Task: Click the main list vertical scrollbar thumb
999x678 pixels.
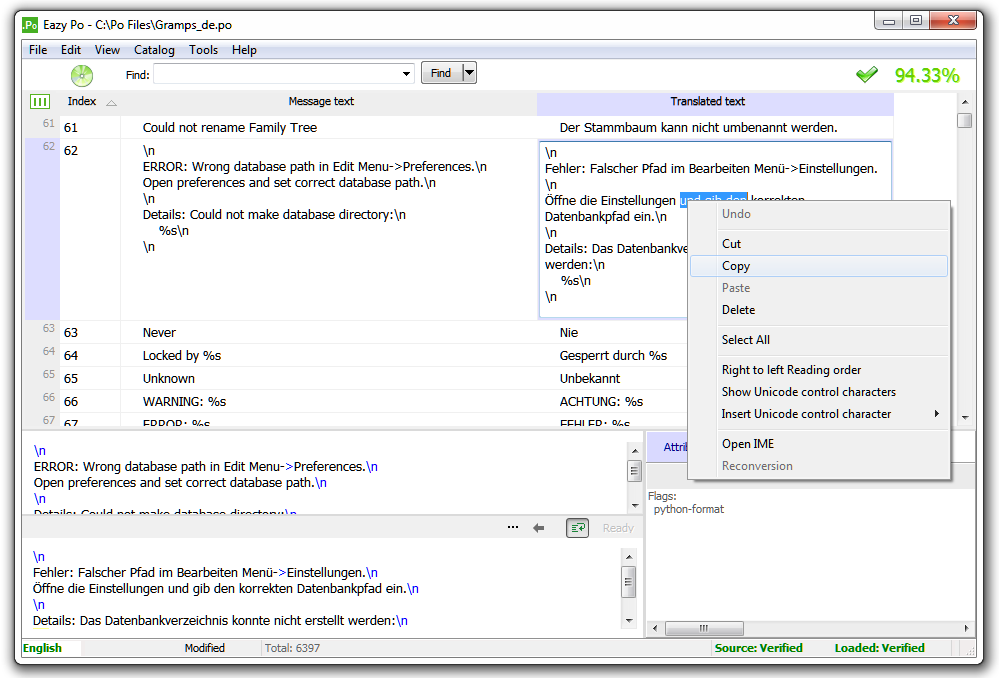Action: [965, 120]
